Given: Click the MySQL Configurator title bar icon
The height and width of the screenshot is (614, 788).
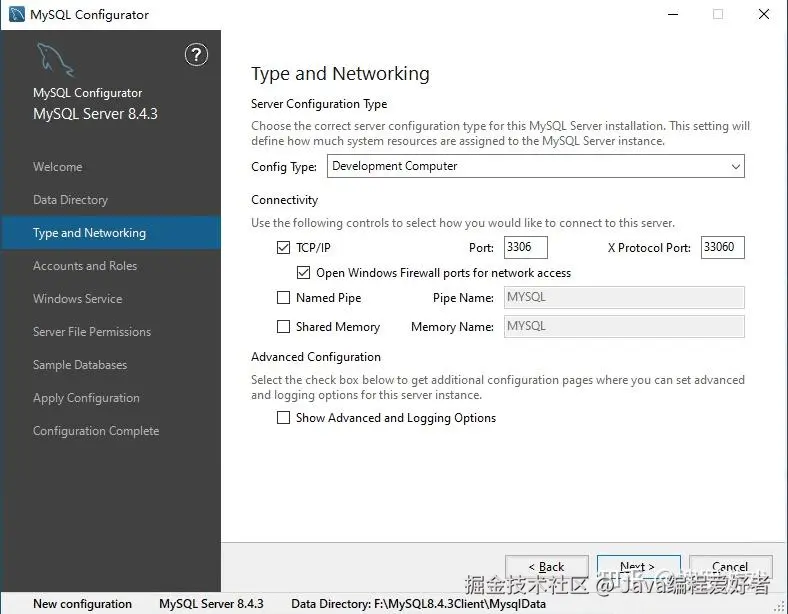Looking at the screenshot, I should 17,14.
